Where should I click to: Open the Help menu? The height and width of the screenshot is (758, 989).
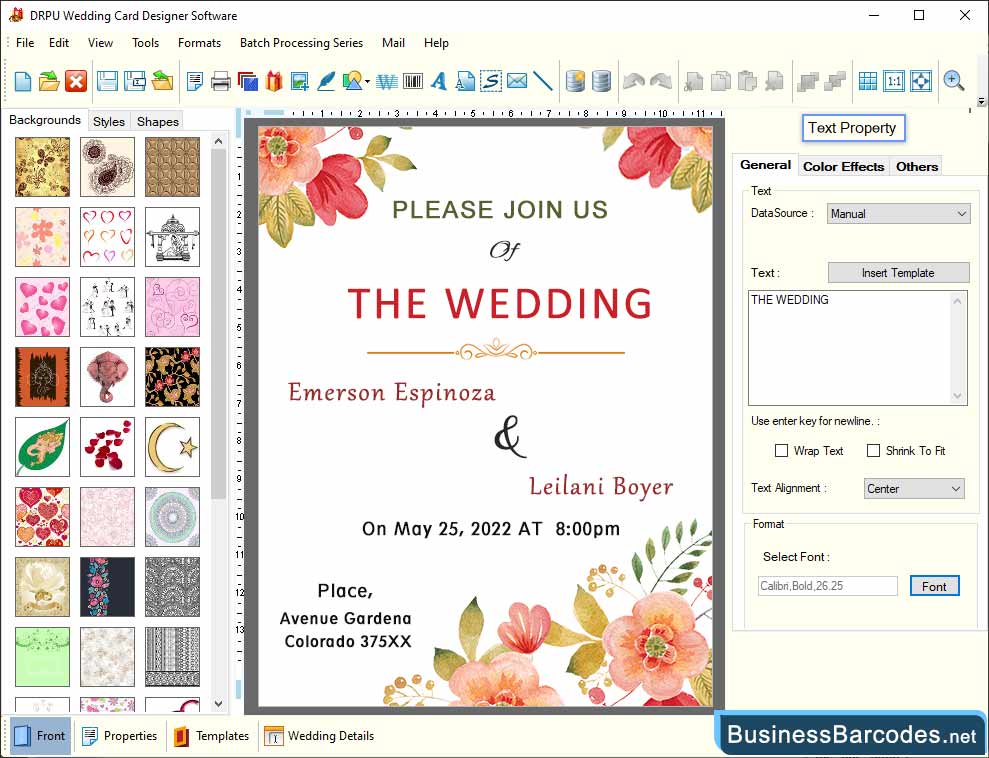pos(436,43)
